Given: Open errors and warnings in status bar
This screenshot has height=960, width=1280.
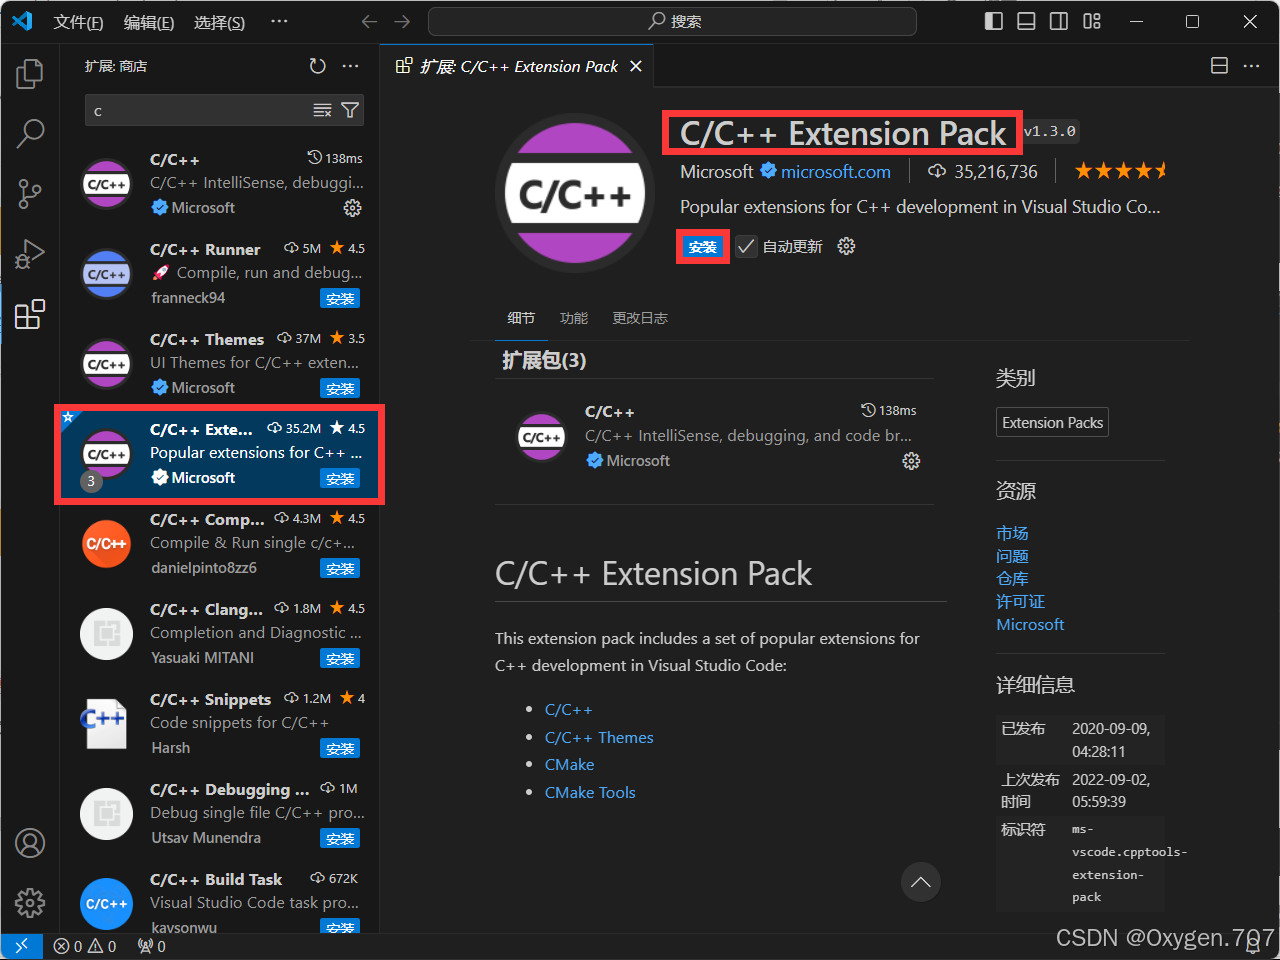Looking at the screenshot, I should [85, 946].
